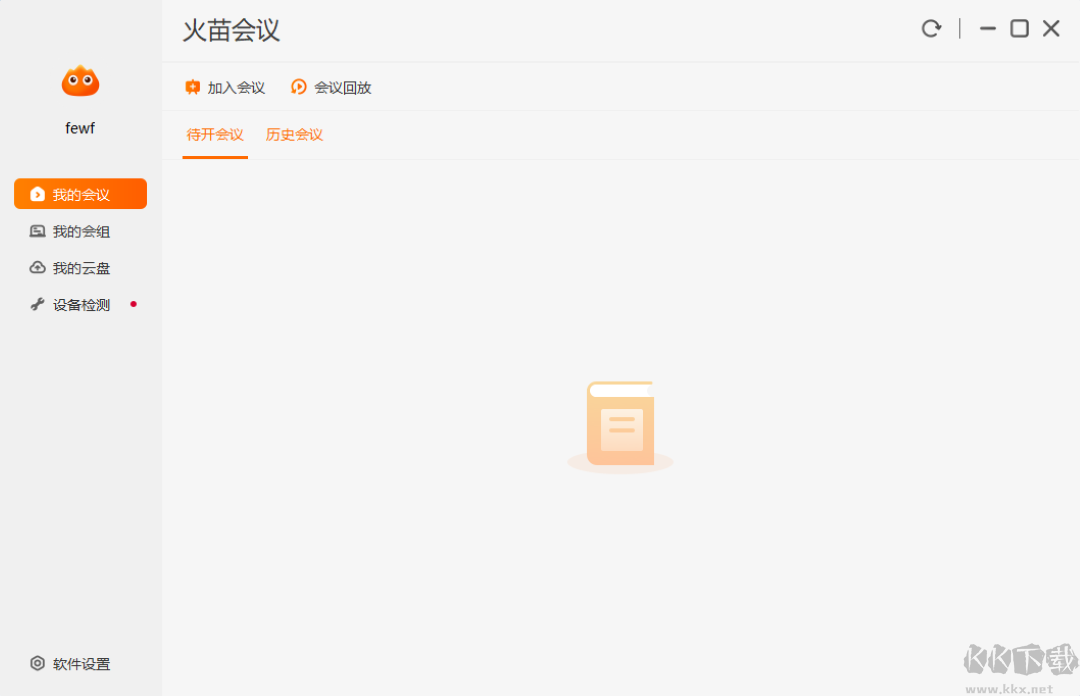Click the username fewf
Screen dimensions: 1080x696
click(80, 127)
